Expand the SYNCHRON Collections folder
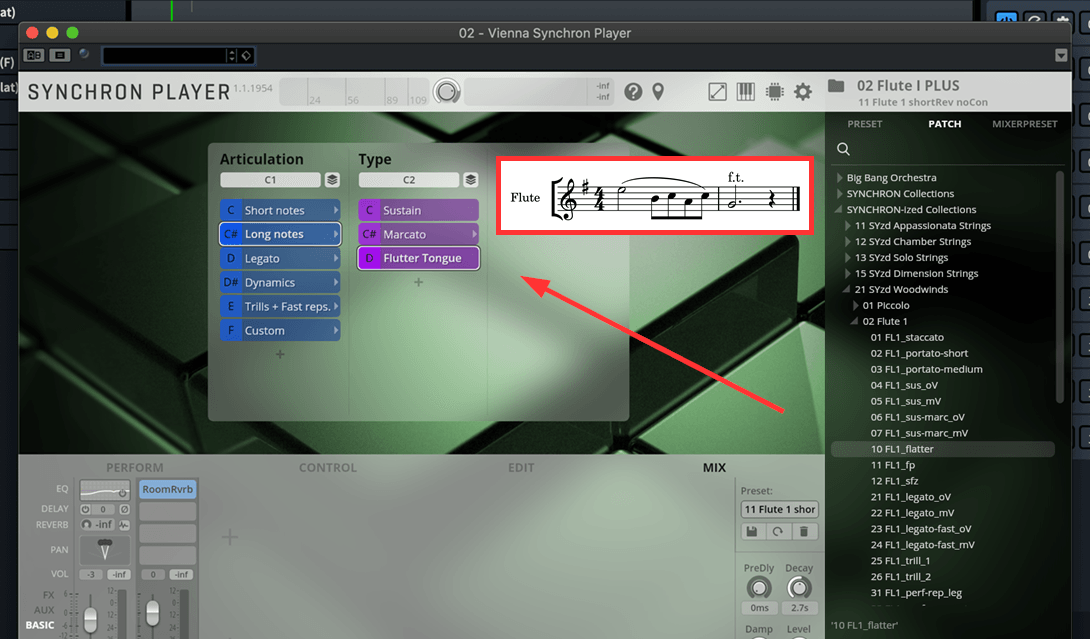The width and height of the screenshot is (1090, 639). tap(840, 194)
